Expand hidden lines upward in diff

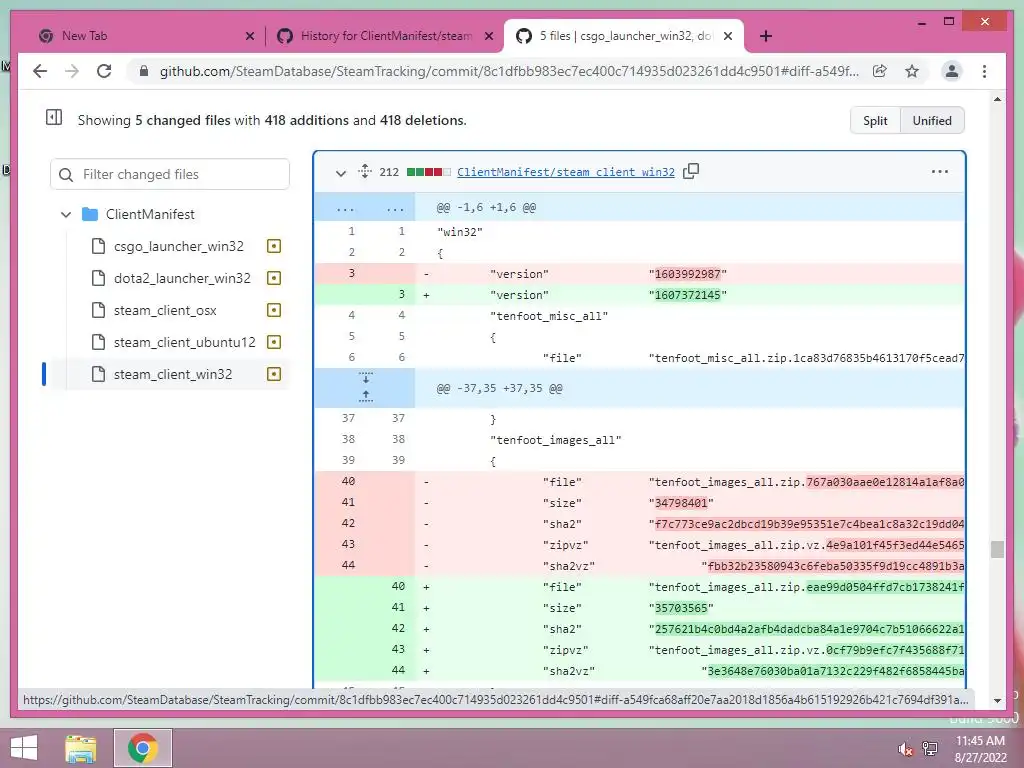[x=366, y=396]
